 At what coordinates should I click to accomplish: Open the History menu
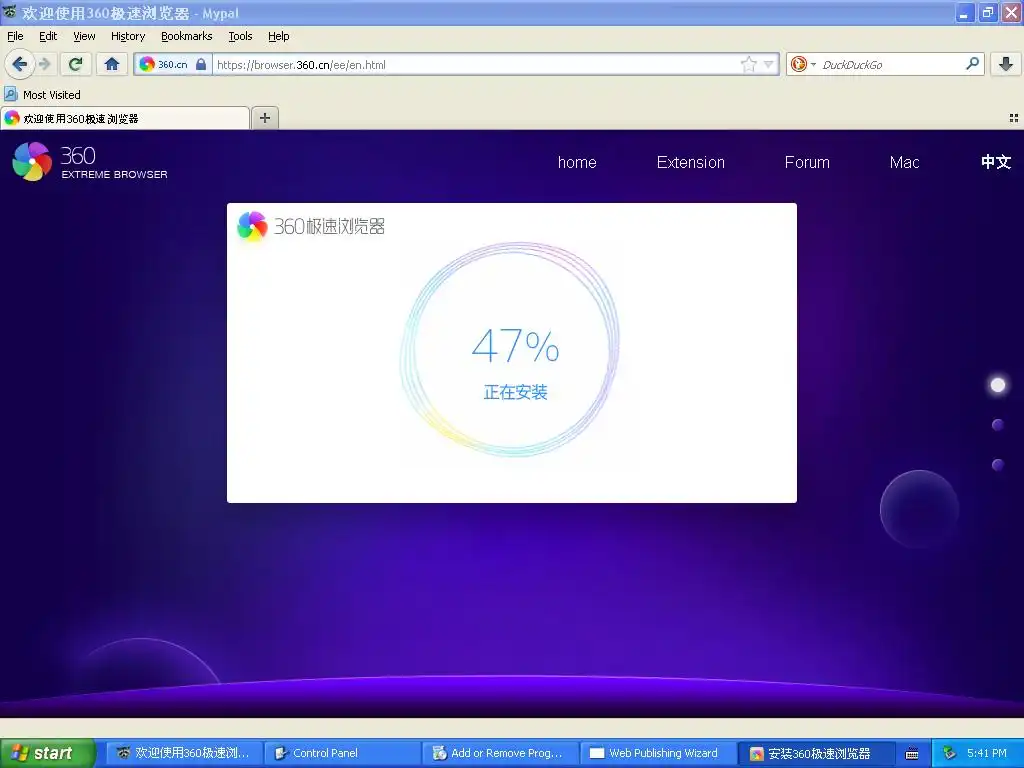[128, 36]
